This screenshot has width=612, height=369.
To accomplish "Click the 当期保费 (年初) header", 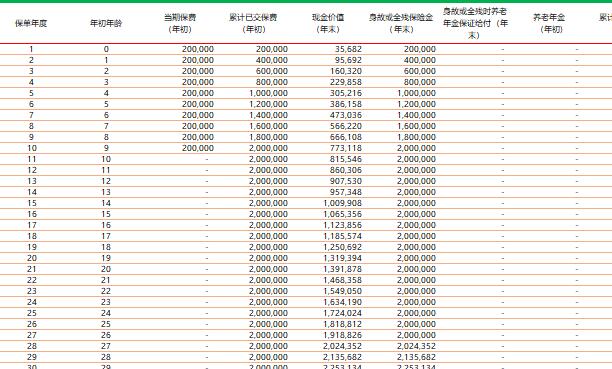I will 180,23.
